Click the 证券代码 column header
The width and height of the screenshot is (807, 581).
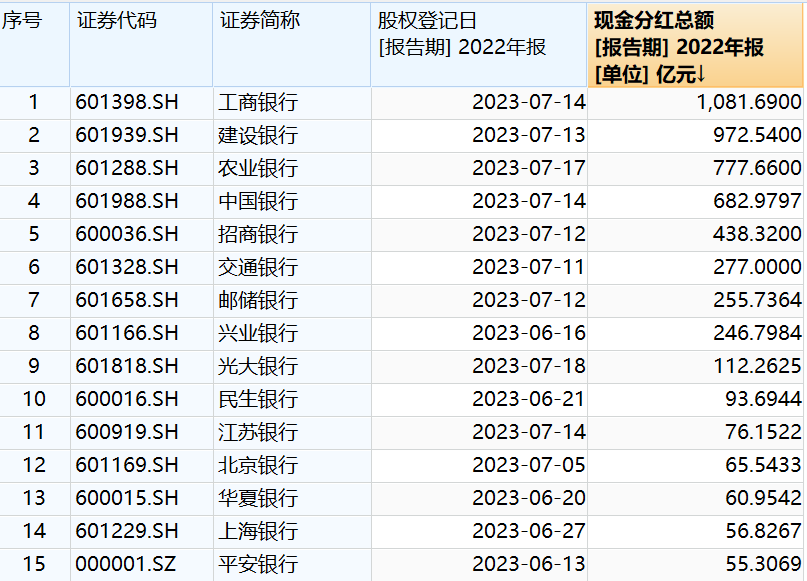coord(141,45)
